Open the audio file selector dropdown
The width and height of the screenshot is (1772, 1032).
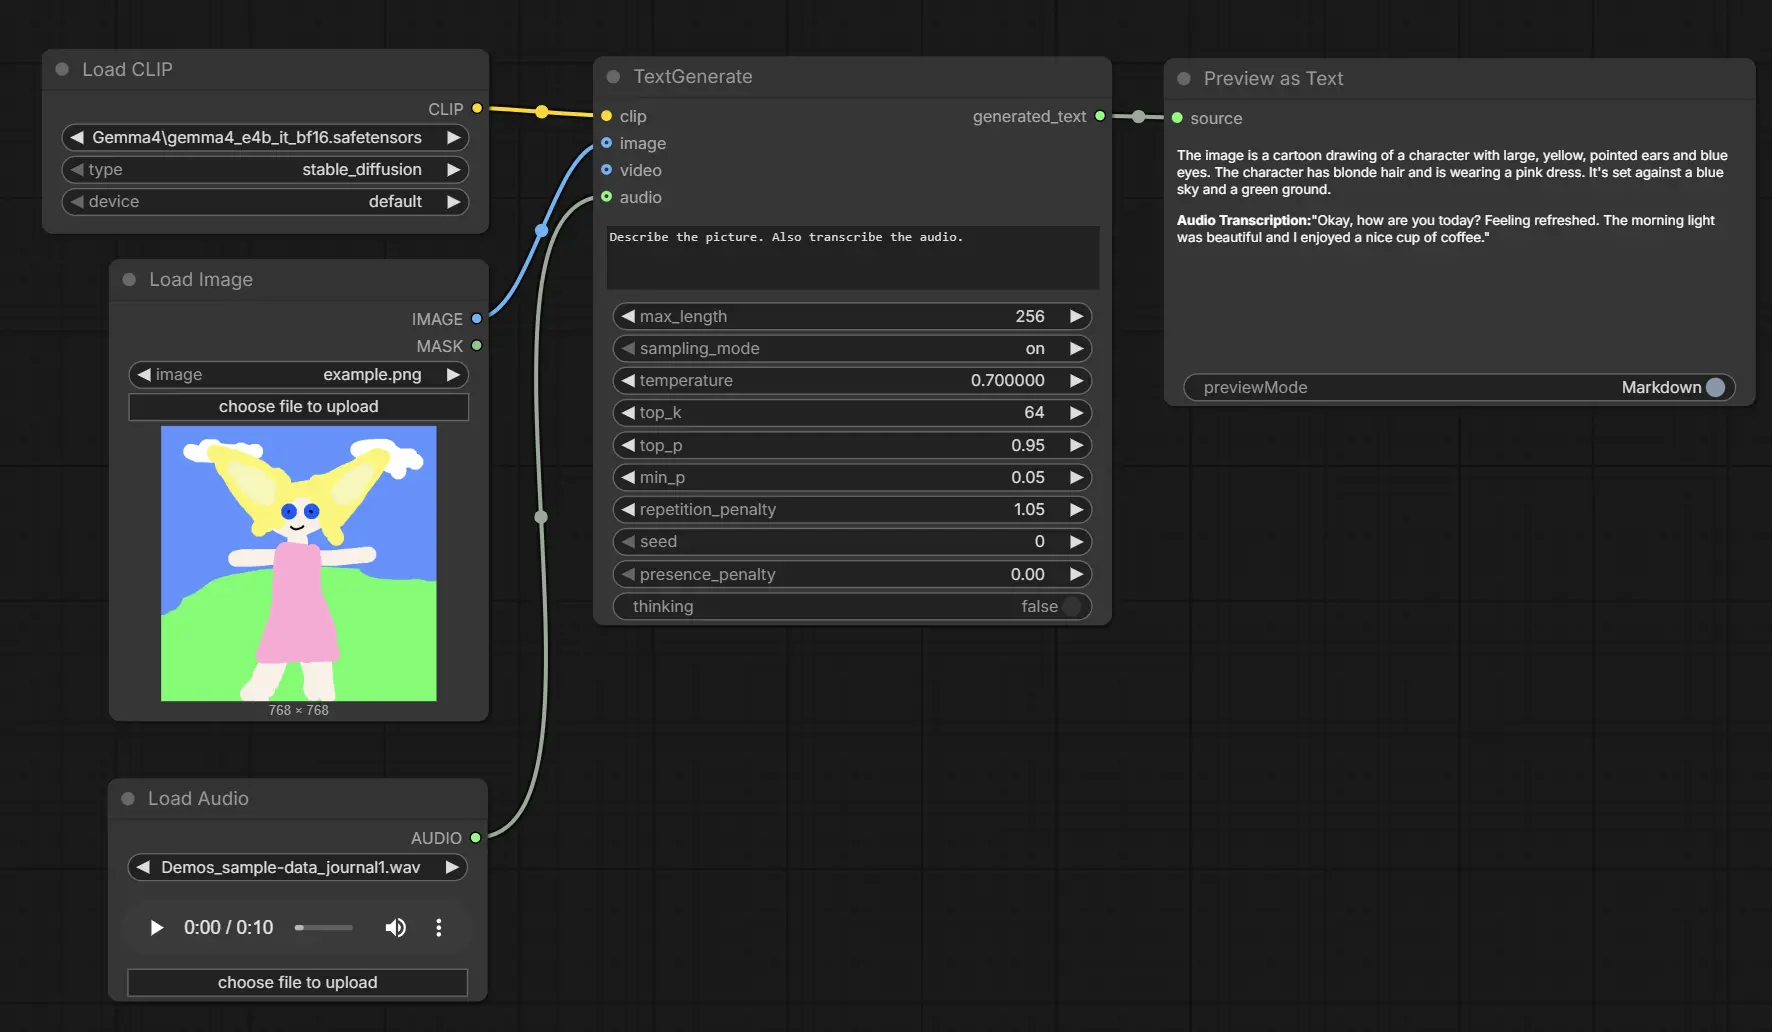click(297, 867)
